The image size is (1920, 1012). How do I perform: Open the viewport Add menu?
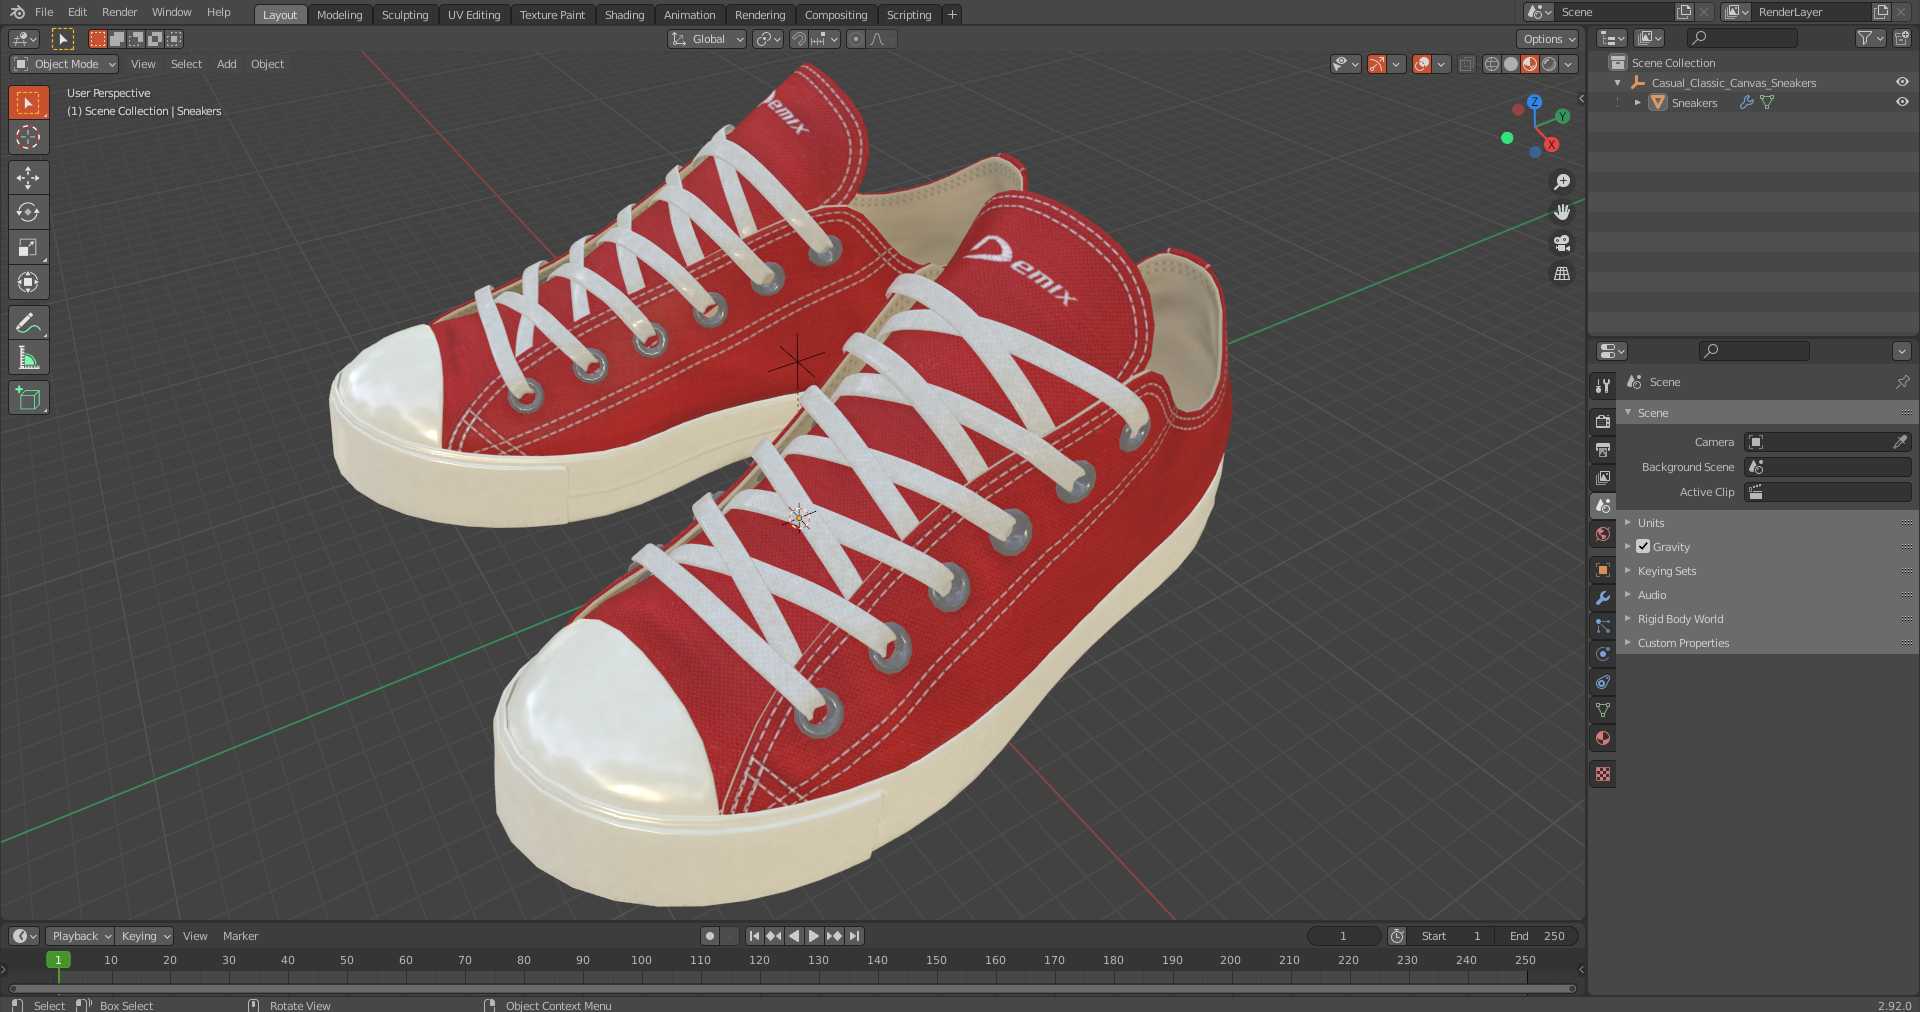tap(227, 64)
